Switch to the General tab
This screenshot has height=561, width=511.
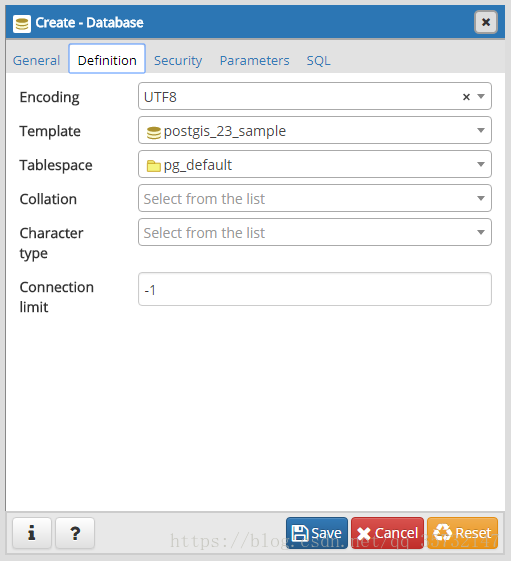[36, 60]
